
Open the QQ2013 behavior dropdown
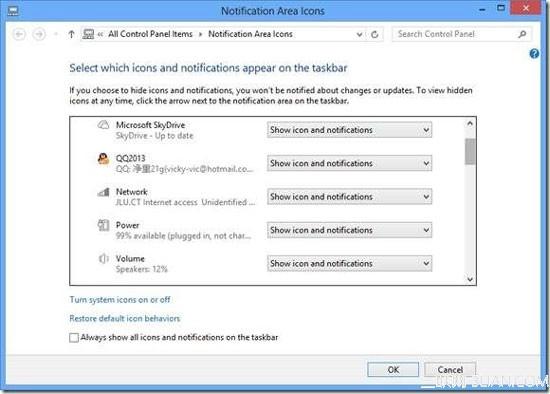pyautogui.click(x=349, y=163)
